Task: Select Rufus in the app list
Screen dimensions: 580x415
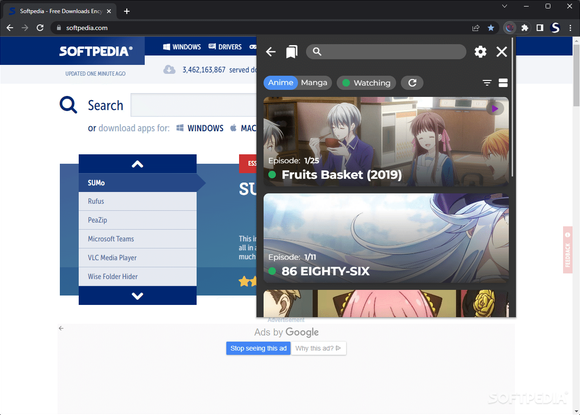Action: click(x=138, y=201)
